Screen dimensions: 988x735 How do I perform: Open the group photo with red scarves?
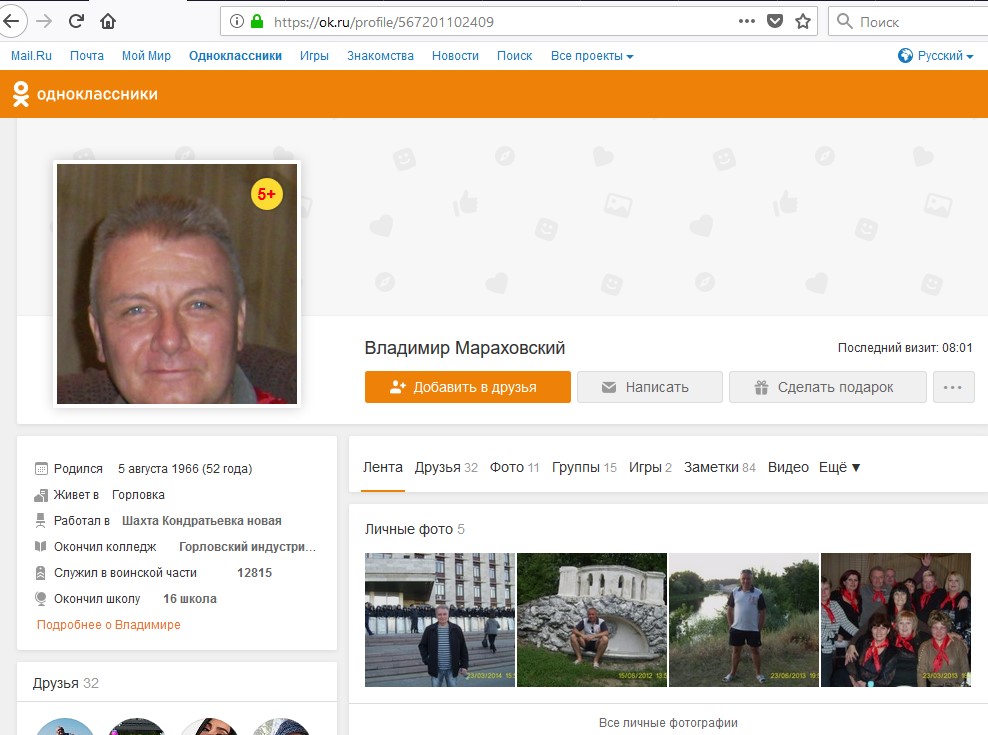coord(895,619)
